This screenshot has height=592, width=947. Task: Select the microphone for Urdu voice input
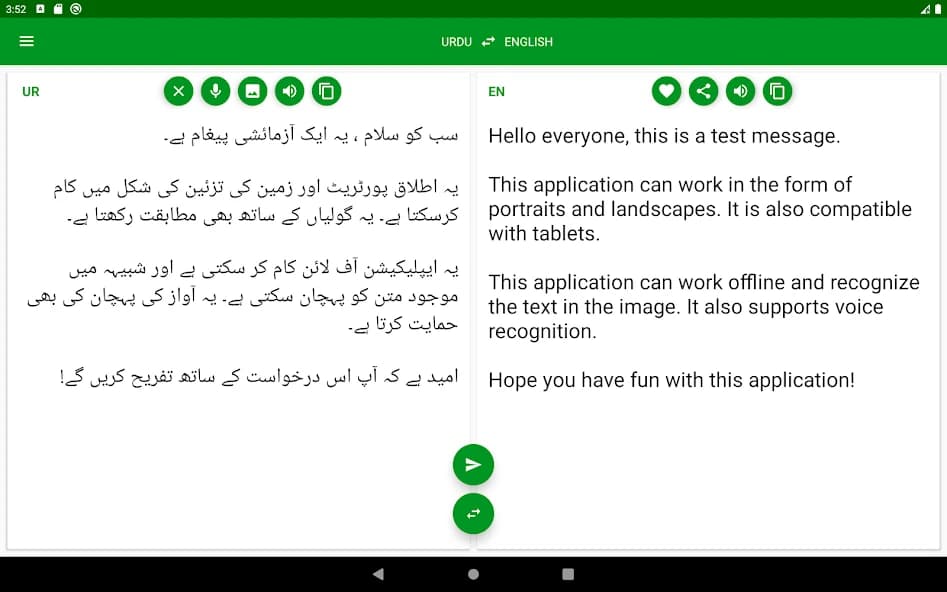pyautogui.click(x=215, y=91)
